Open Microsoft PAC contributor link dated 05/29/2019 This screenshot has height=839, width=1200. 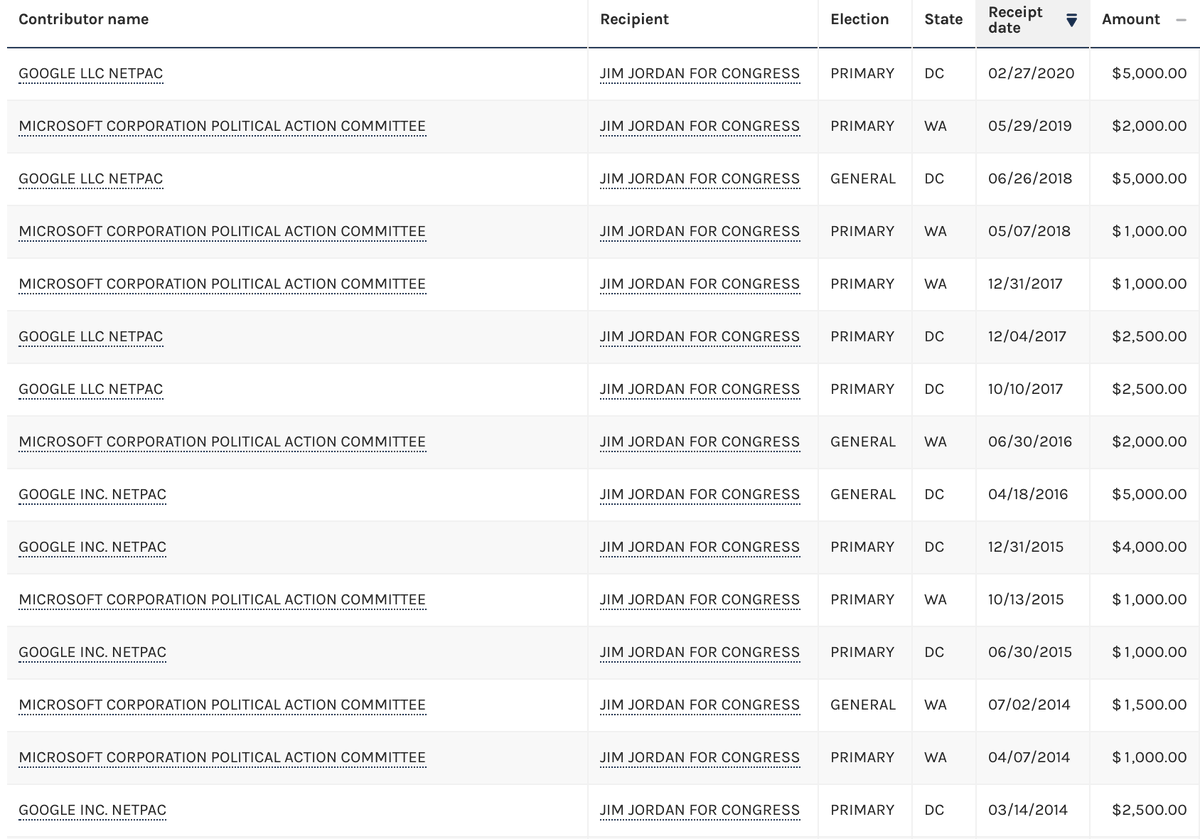pyautogui.click(x=222, y=126)
